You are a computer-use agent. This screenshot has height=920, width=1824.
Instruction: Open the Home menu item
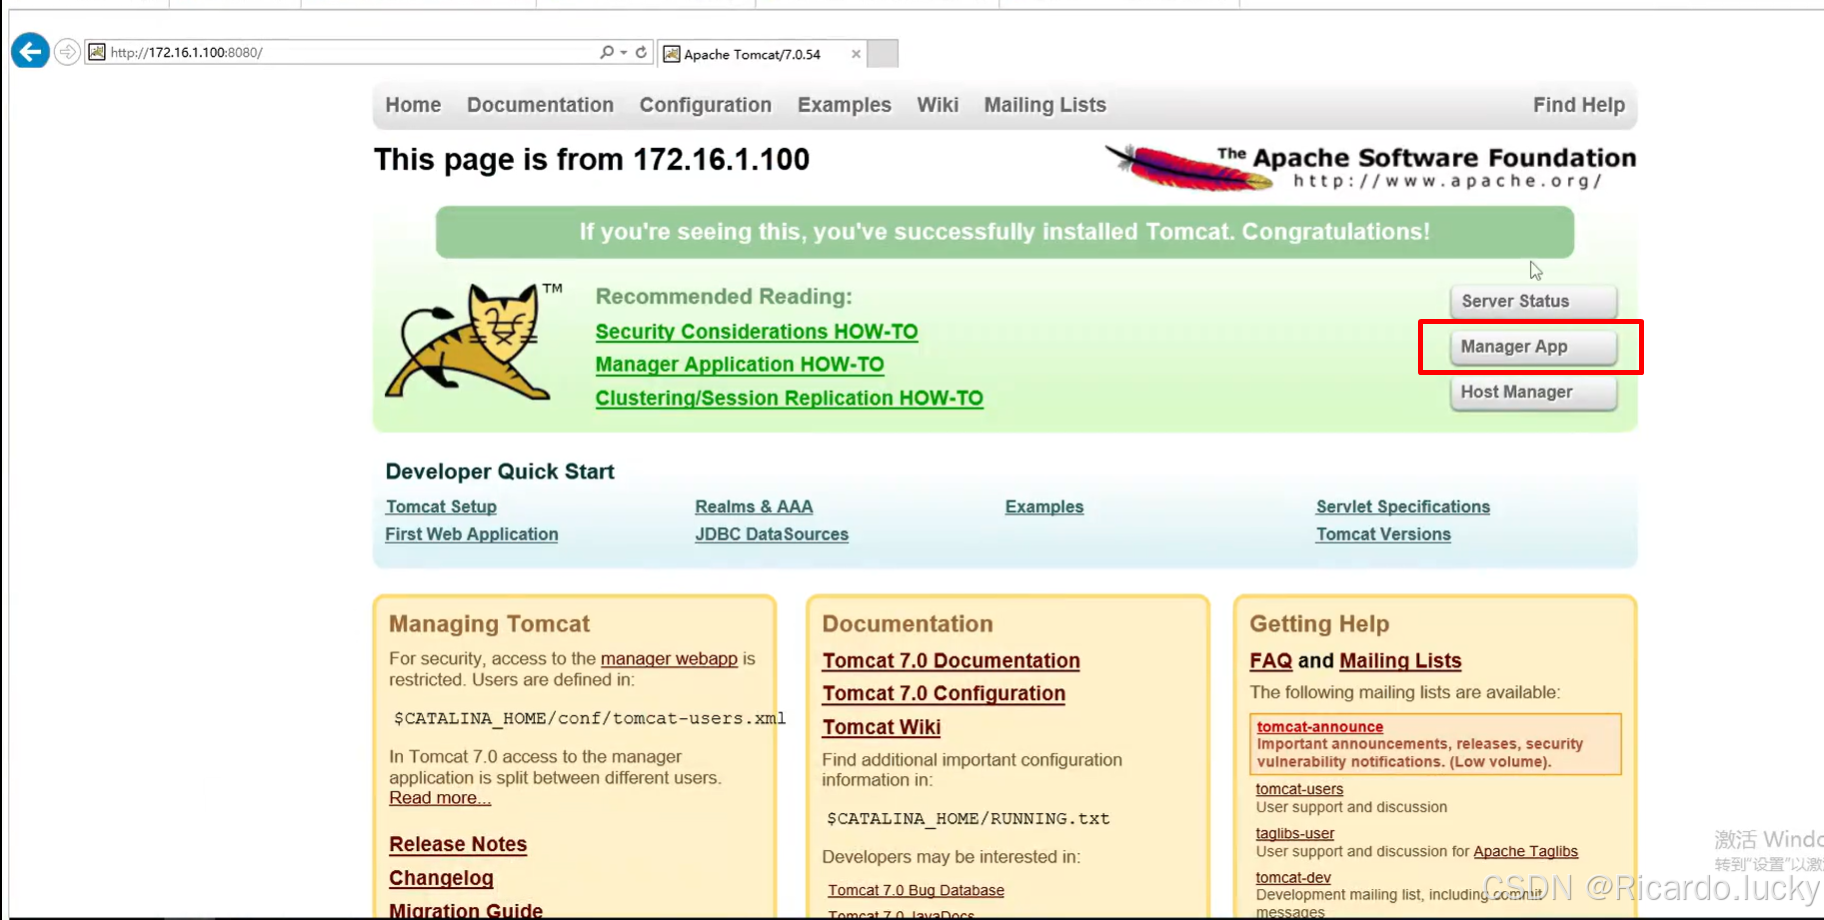point(413,105)
